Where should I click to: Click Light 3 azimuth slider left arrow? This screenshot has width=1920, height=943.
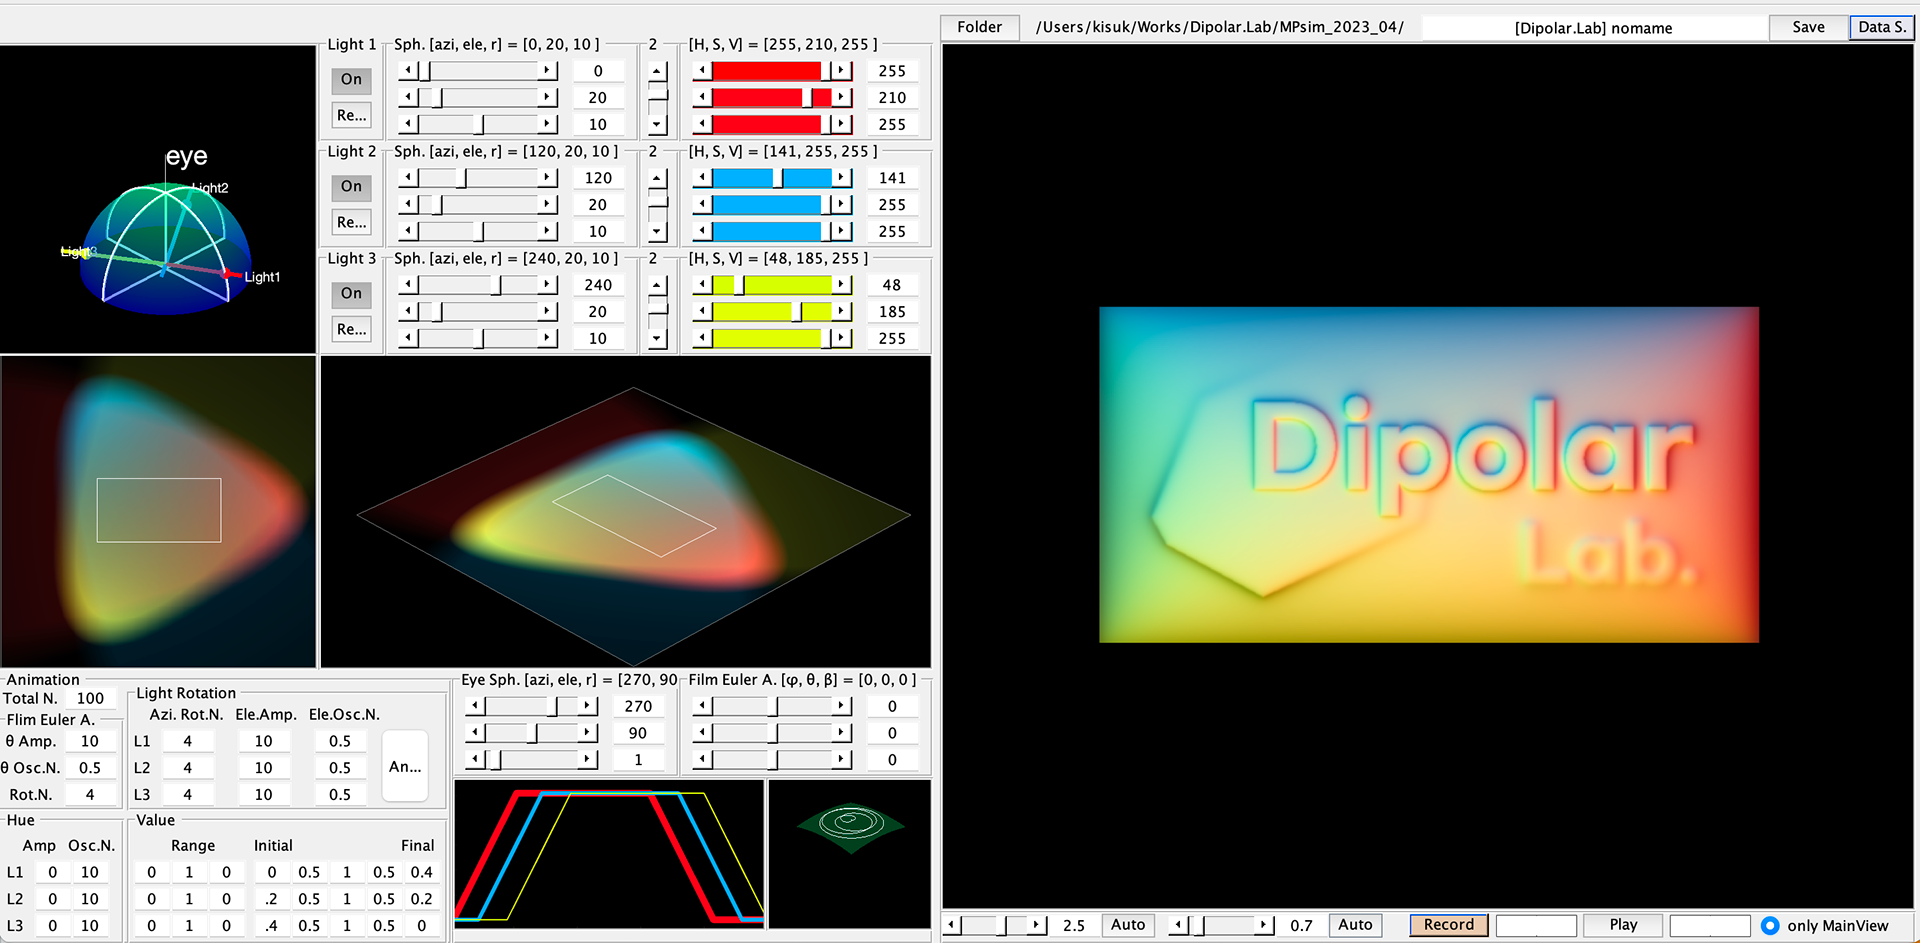click(407, 285)
